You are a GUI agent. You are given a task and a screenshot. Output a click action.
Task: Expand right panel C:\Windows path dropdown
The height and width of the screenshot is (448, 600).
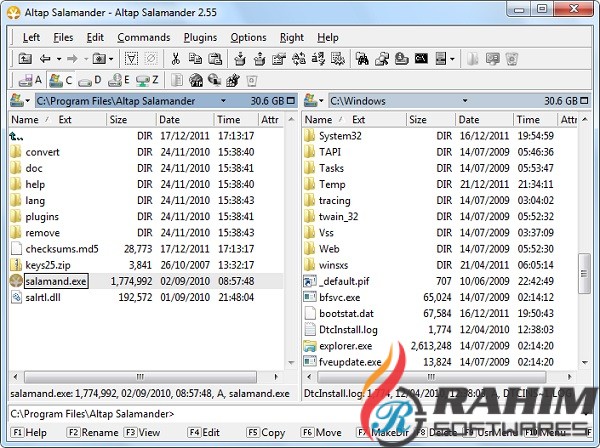(465, 101)
